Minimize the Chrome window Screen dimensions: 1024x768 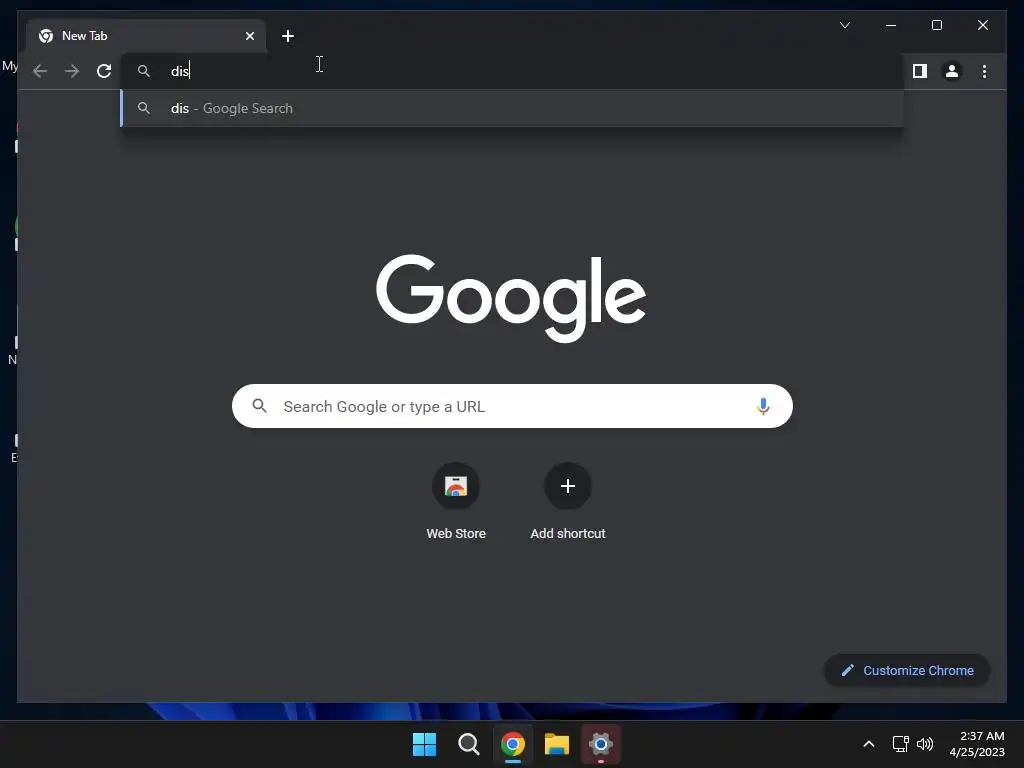(x=891, y=25)
